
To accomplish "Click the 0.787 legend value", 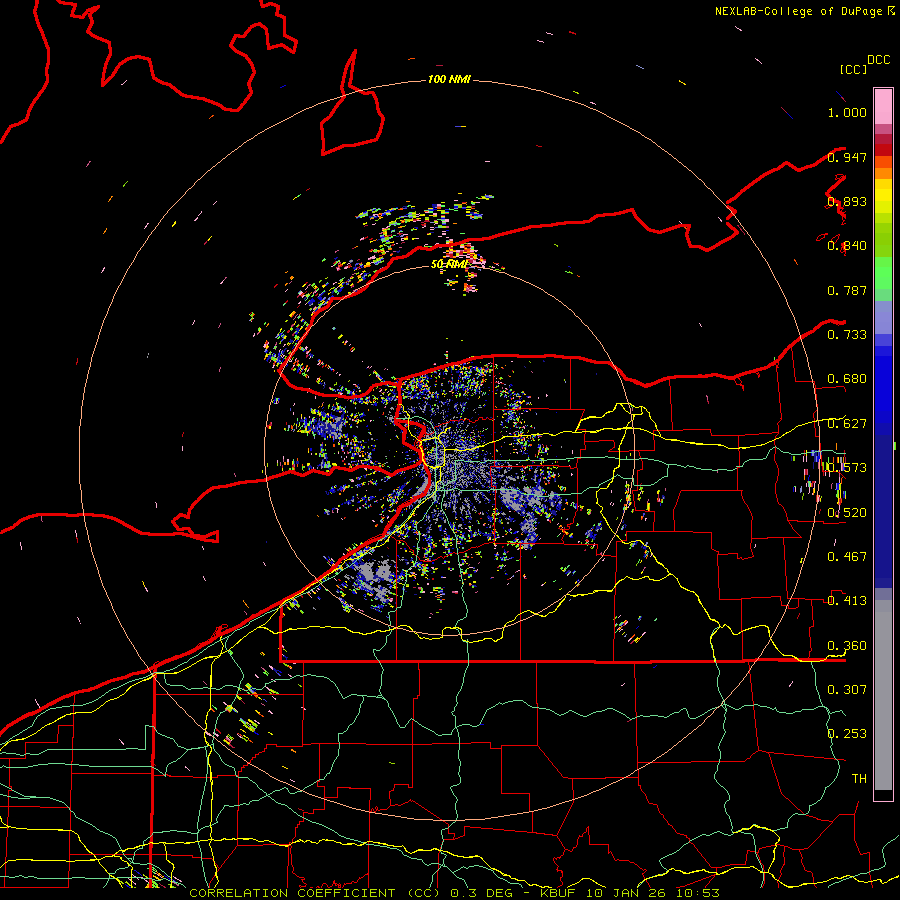I will (x=847, y=290).
